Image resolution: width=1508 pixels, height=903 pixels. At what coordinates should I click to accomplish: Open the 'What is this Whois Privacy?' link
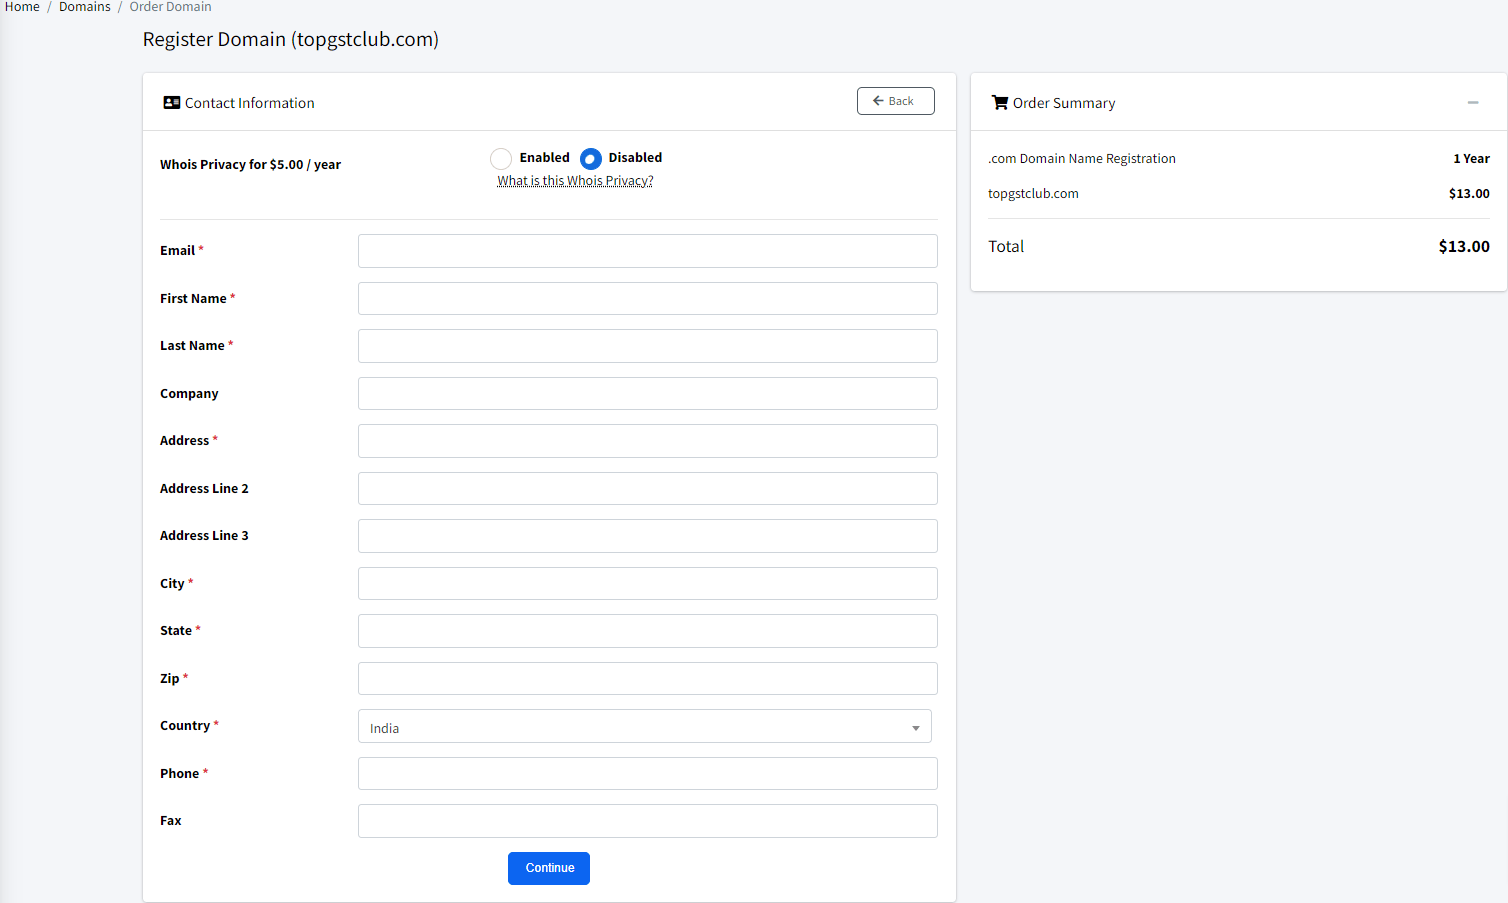[x=575, y=180]
